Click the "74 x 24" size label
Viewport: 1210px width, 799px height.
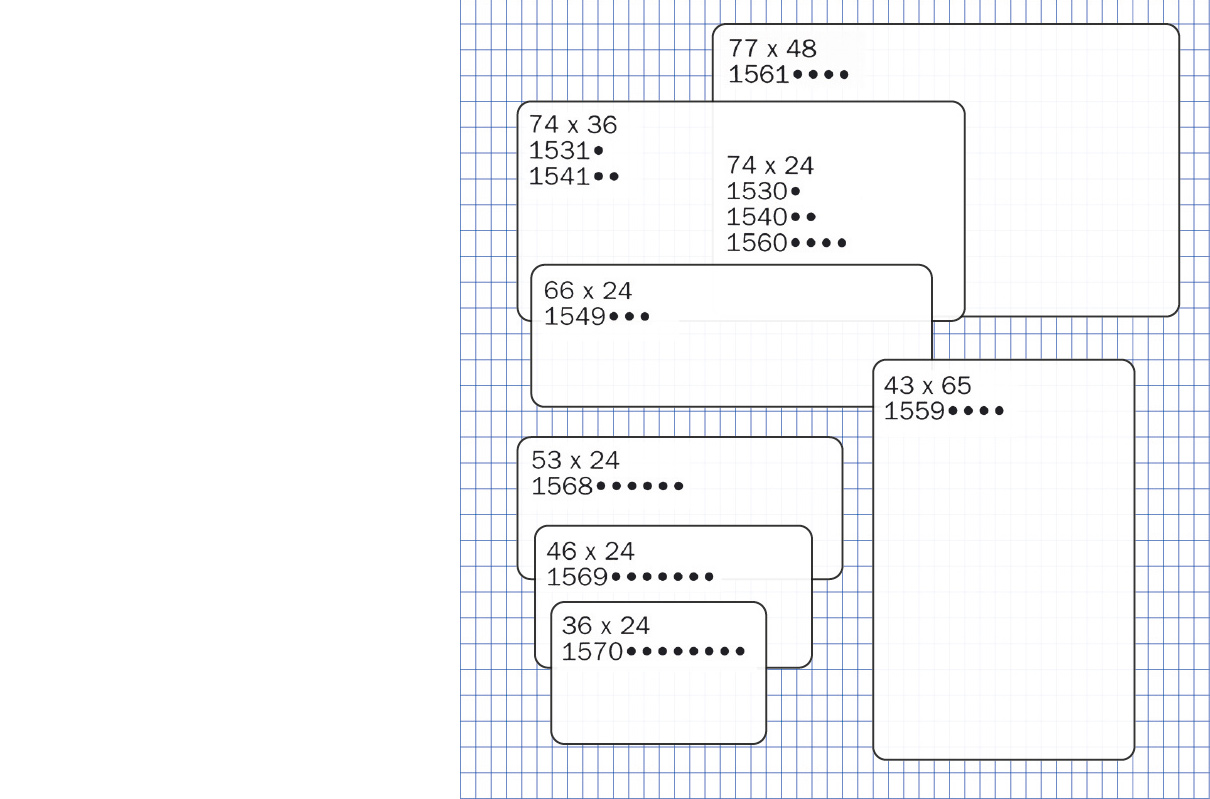770,166
